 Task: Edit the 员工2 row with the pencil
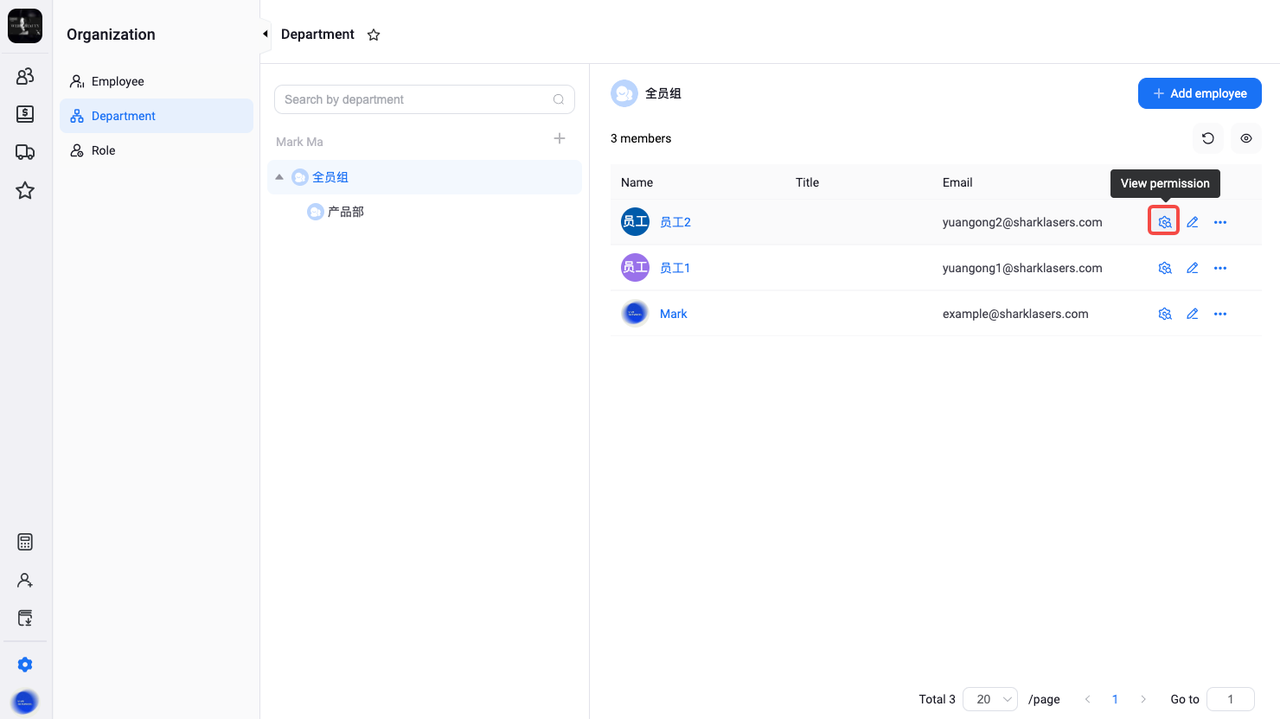(1192, 222)
